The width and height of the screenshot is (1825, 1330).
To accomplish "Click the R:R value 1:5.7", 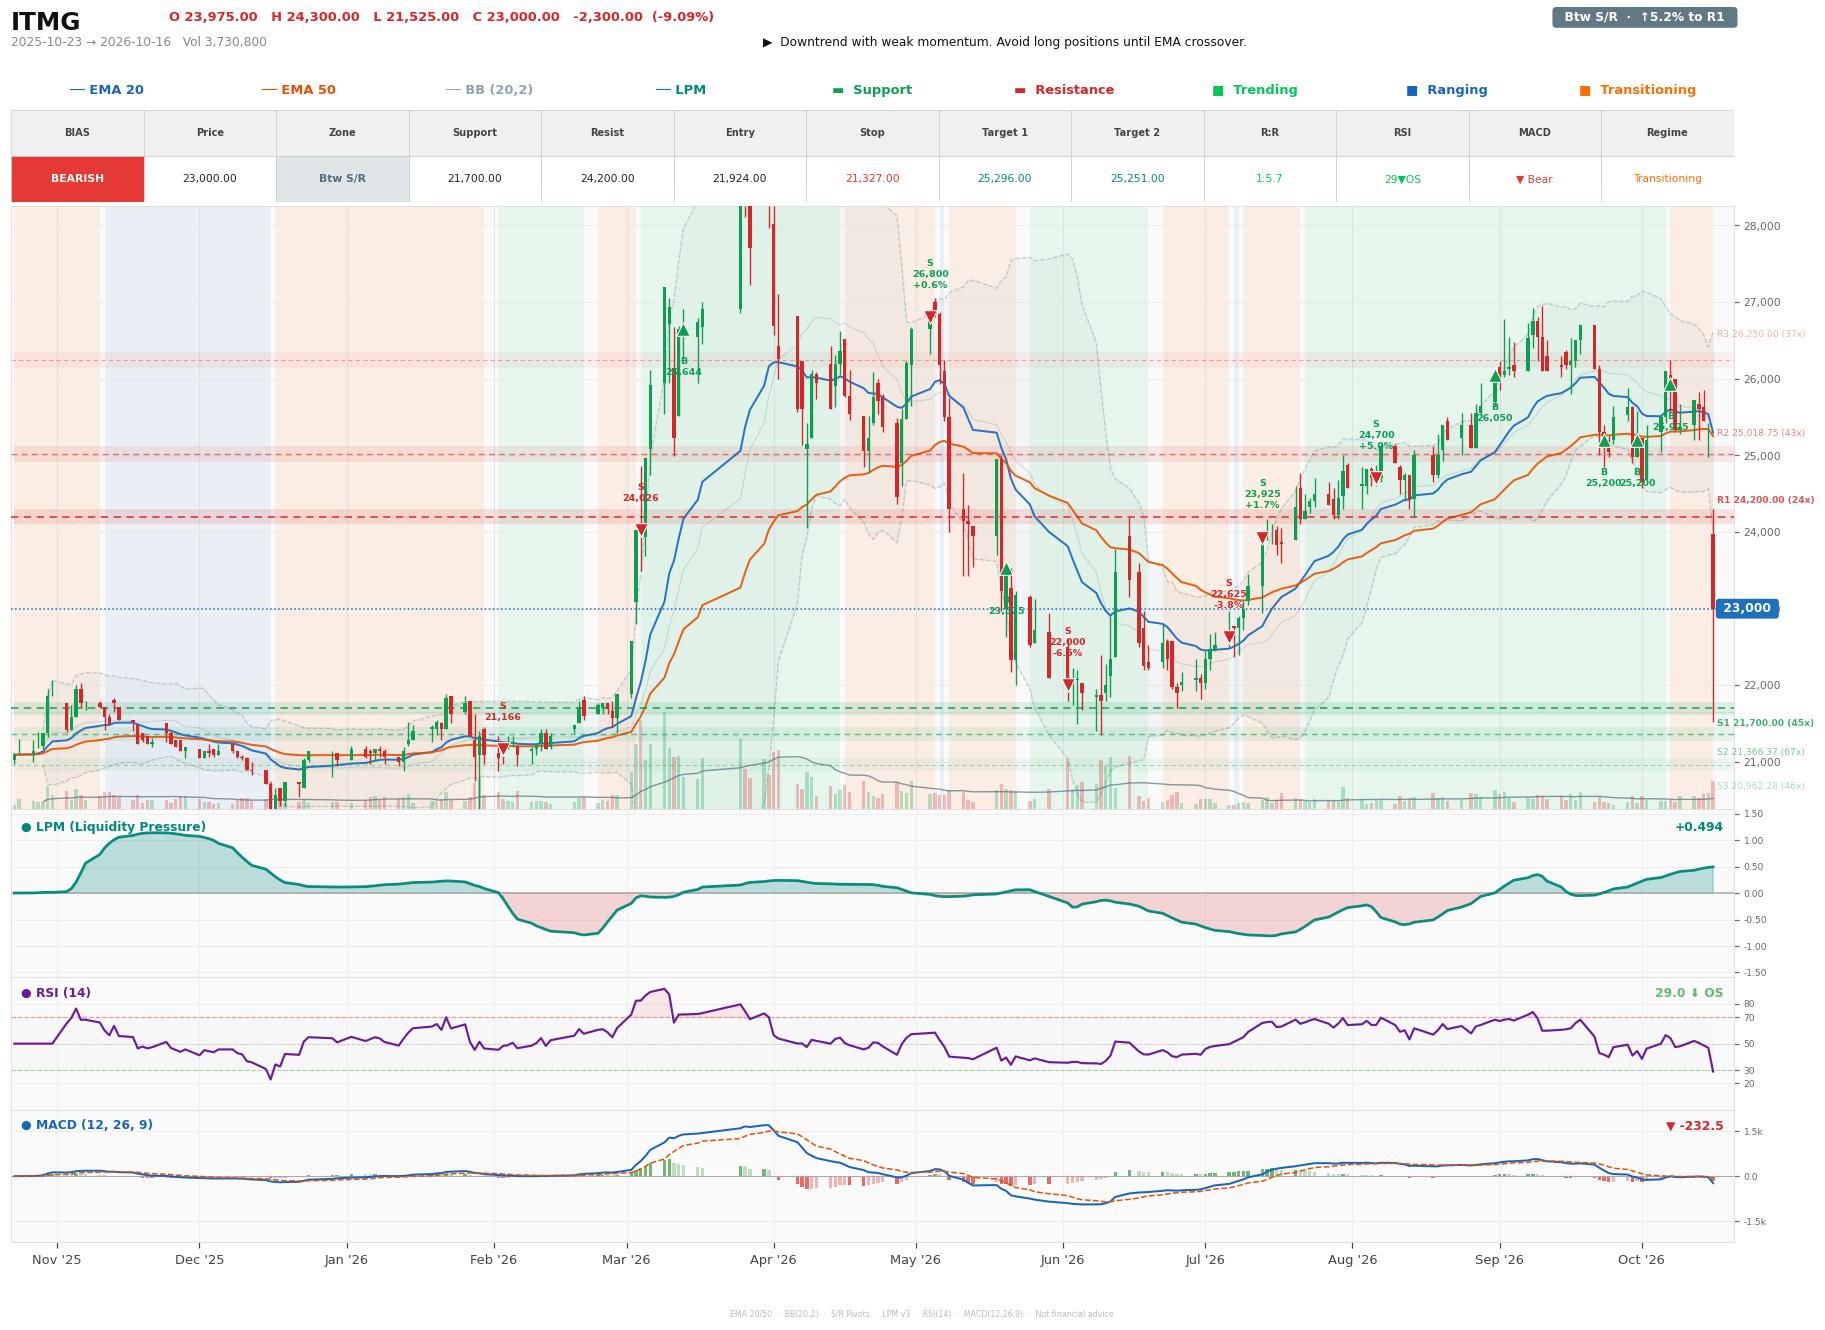I will (1269, 179).
